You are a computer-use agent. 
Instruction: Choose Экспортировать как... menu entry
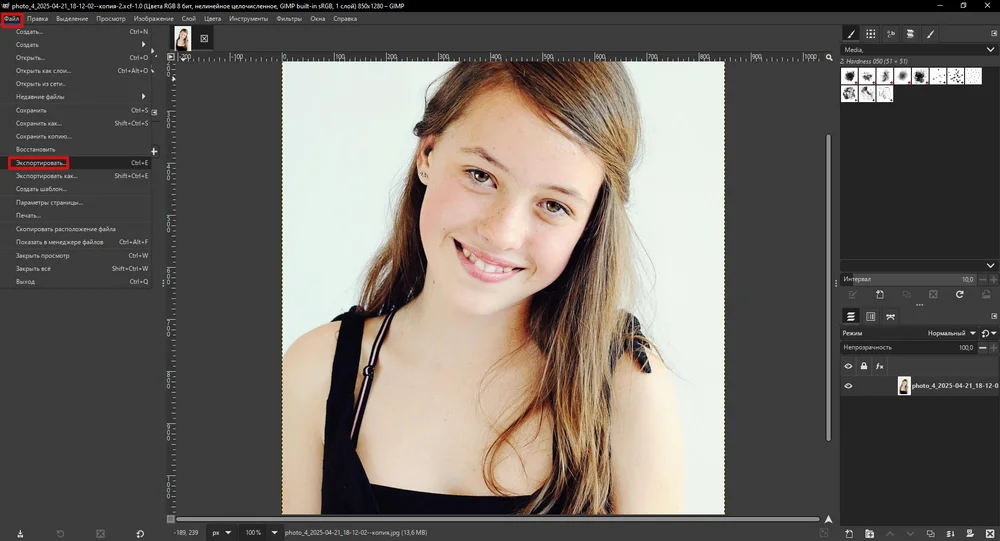click(76, 176)
